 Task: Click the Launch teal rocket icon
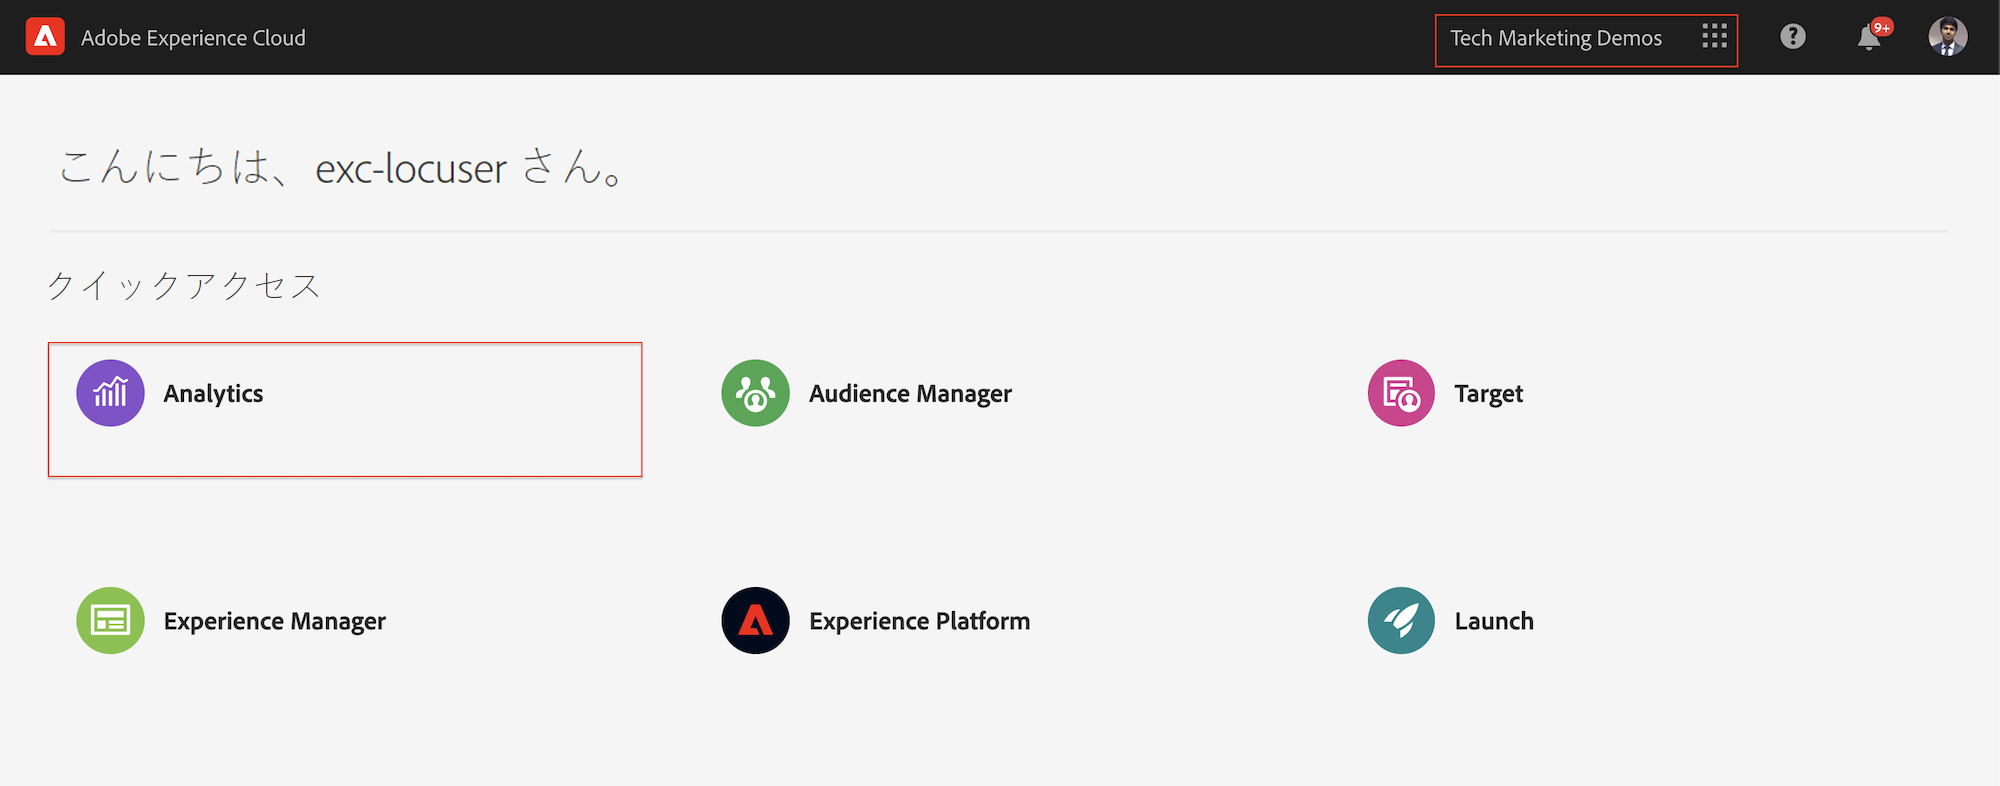1400,620
